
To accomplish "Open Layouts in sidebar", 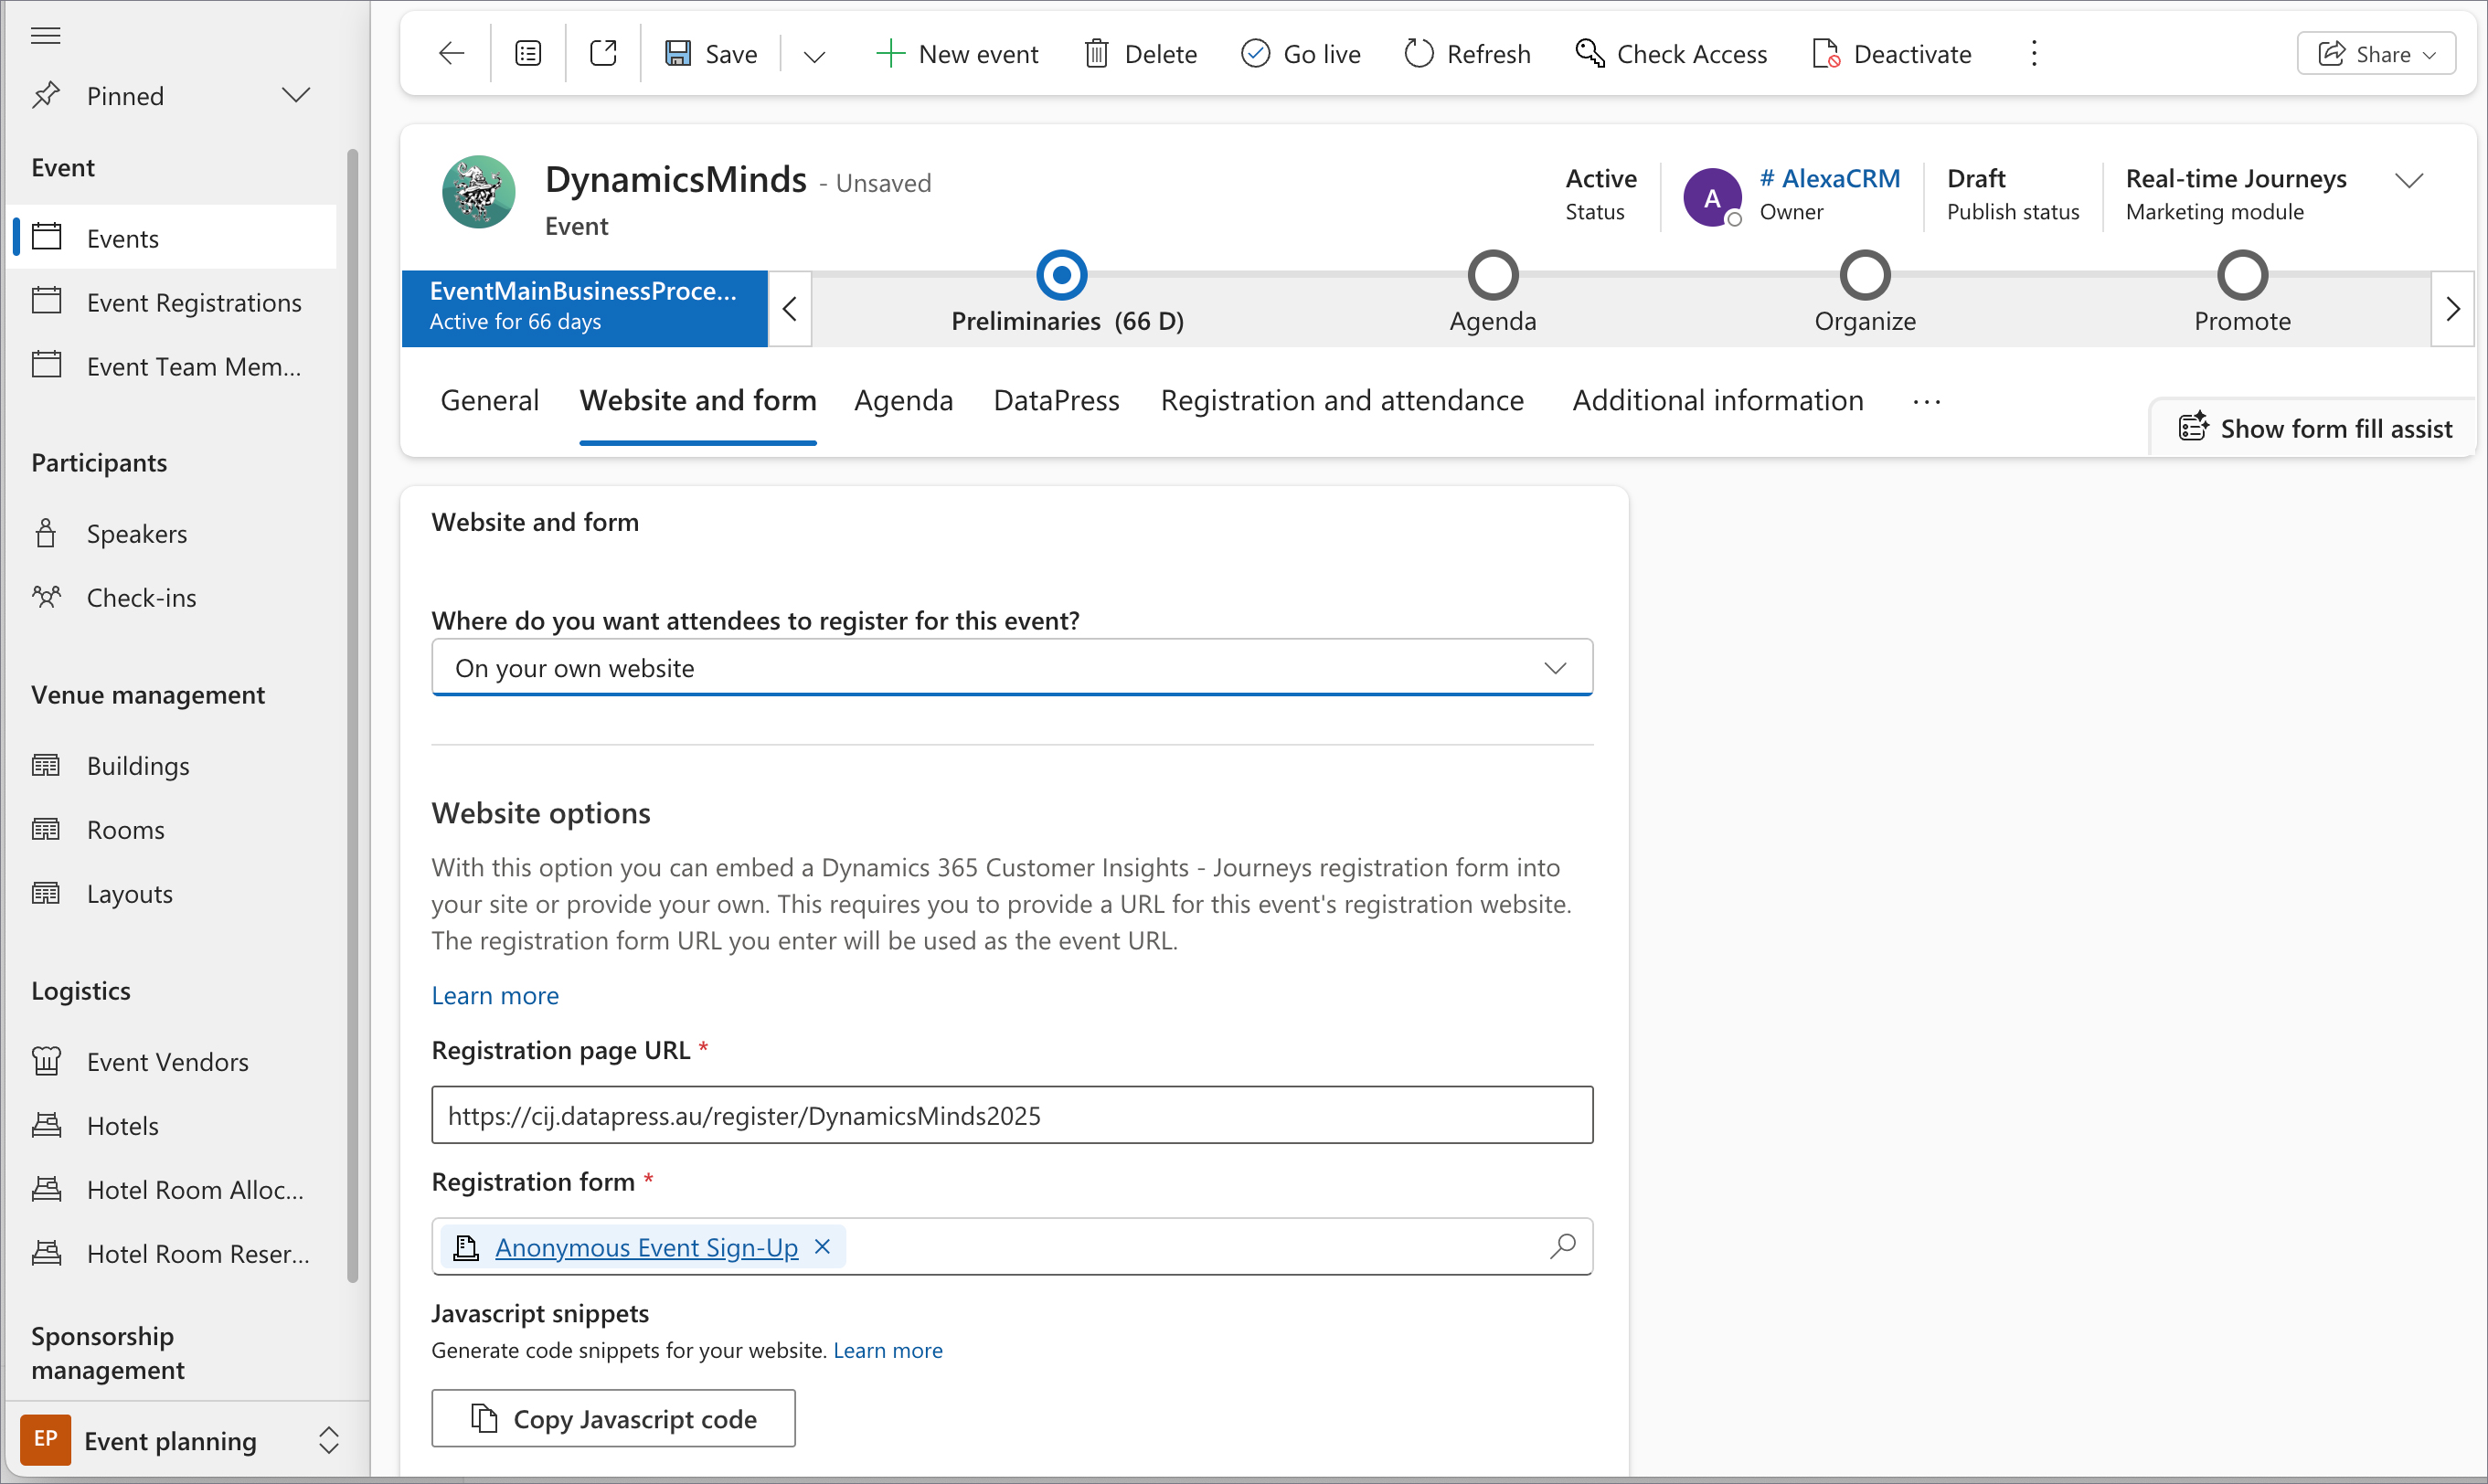I will pyautogui.click(x=173, y=893).
